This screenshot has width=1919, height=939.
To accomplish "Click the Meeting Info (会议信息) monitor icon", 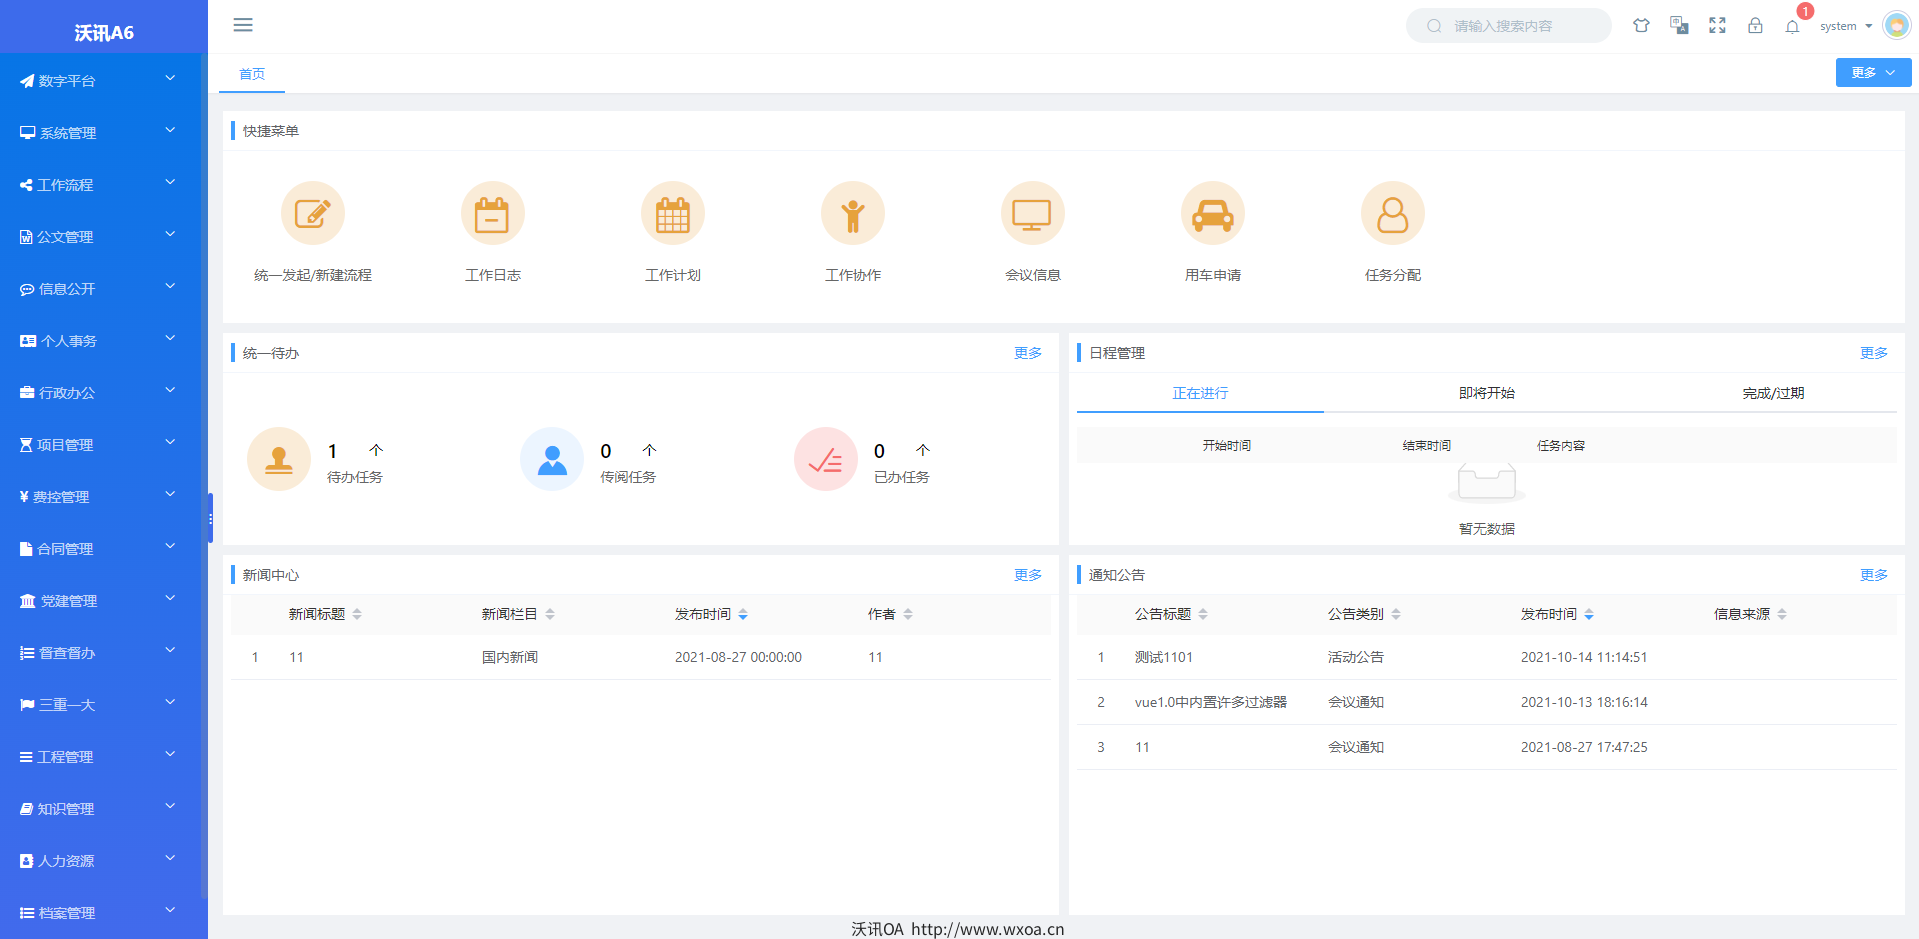I will point(1032,214).
